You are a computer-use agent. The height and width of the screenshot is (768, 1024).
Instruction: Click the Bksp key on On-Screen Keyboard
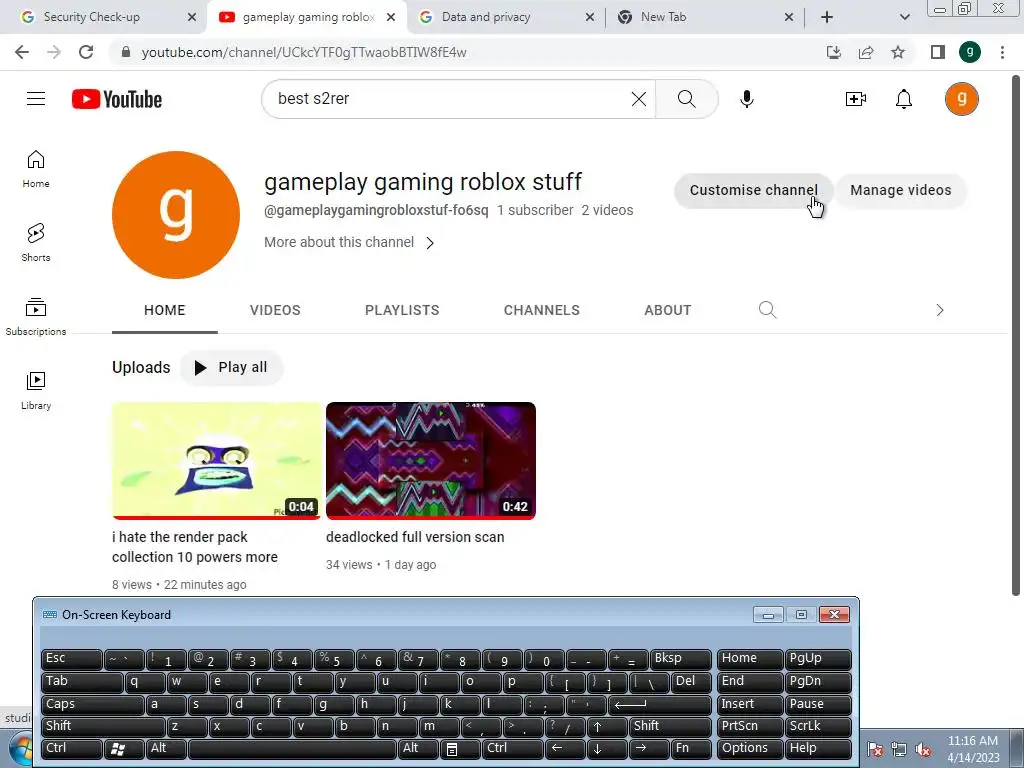(680, 659)
